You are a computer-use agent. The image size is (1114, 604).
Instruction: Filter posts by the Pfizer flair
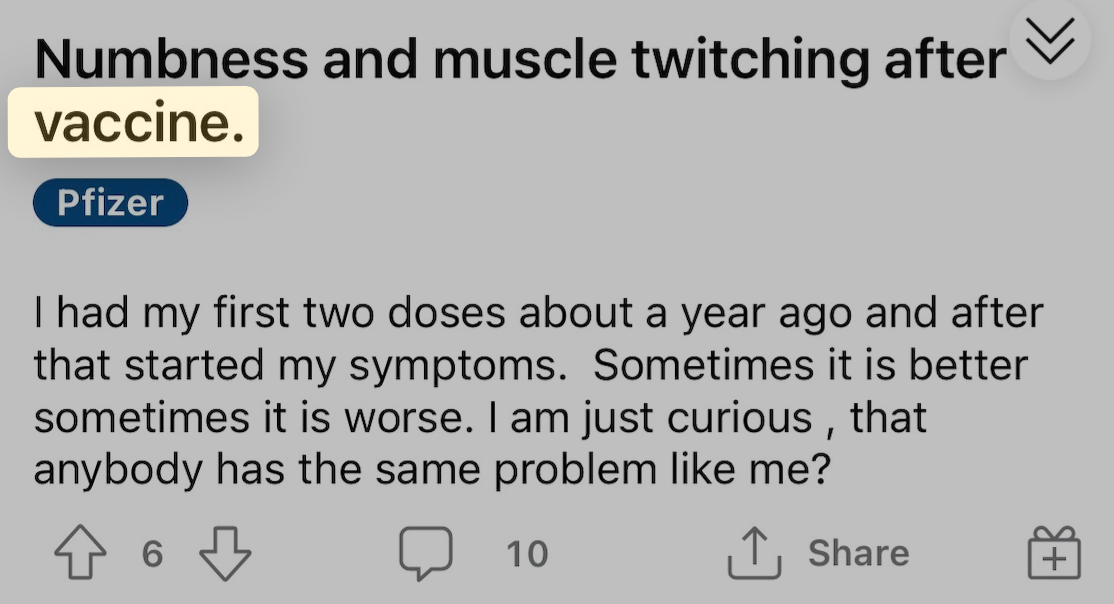tap(110, 203)
